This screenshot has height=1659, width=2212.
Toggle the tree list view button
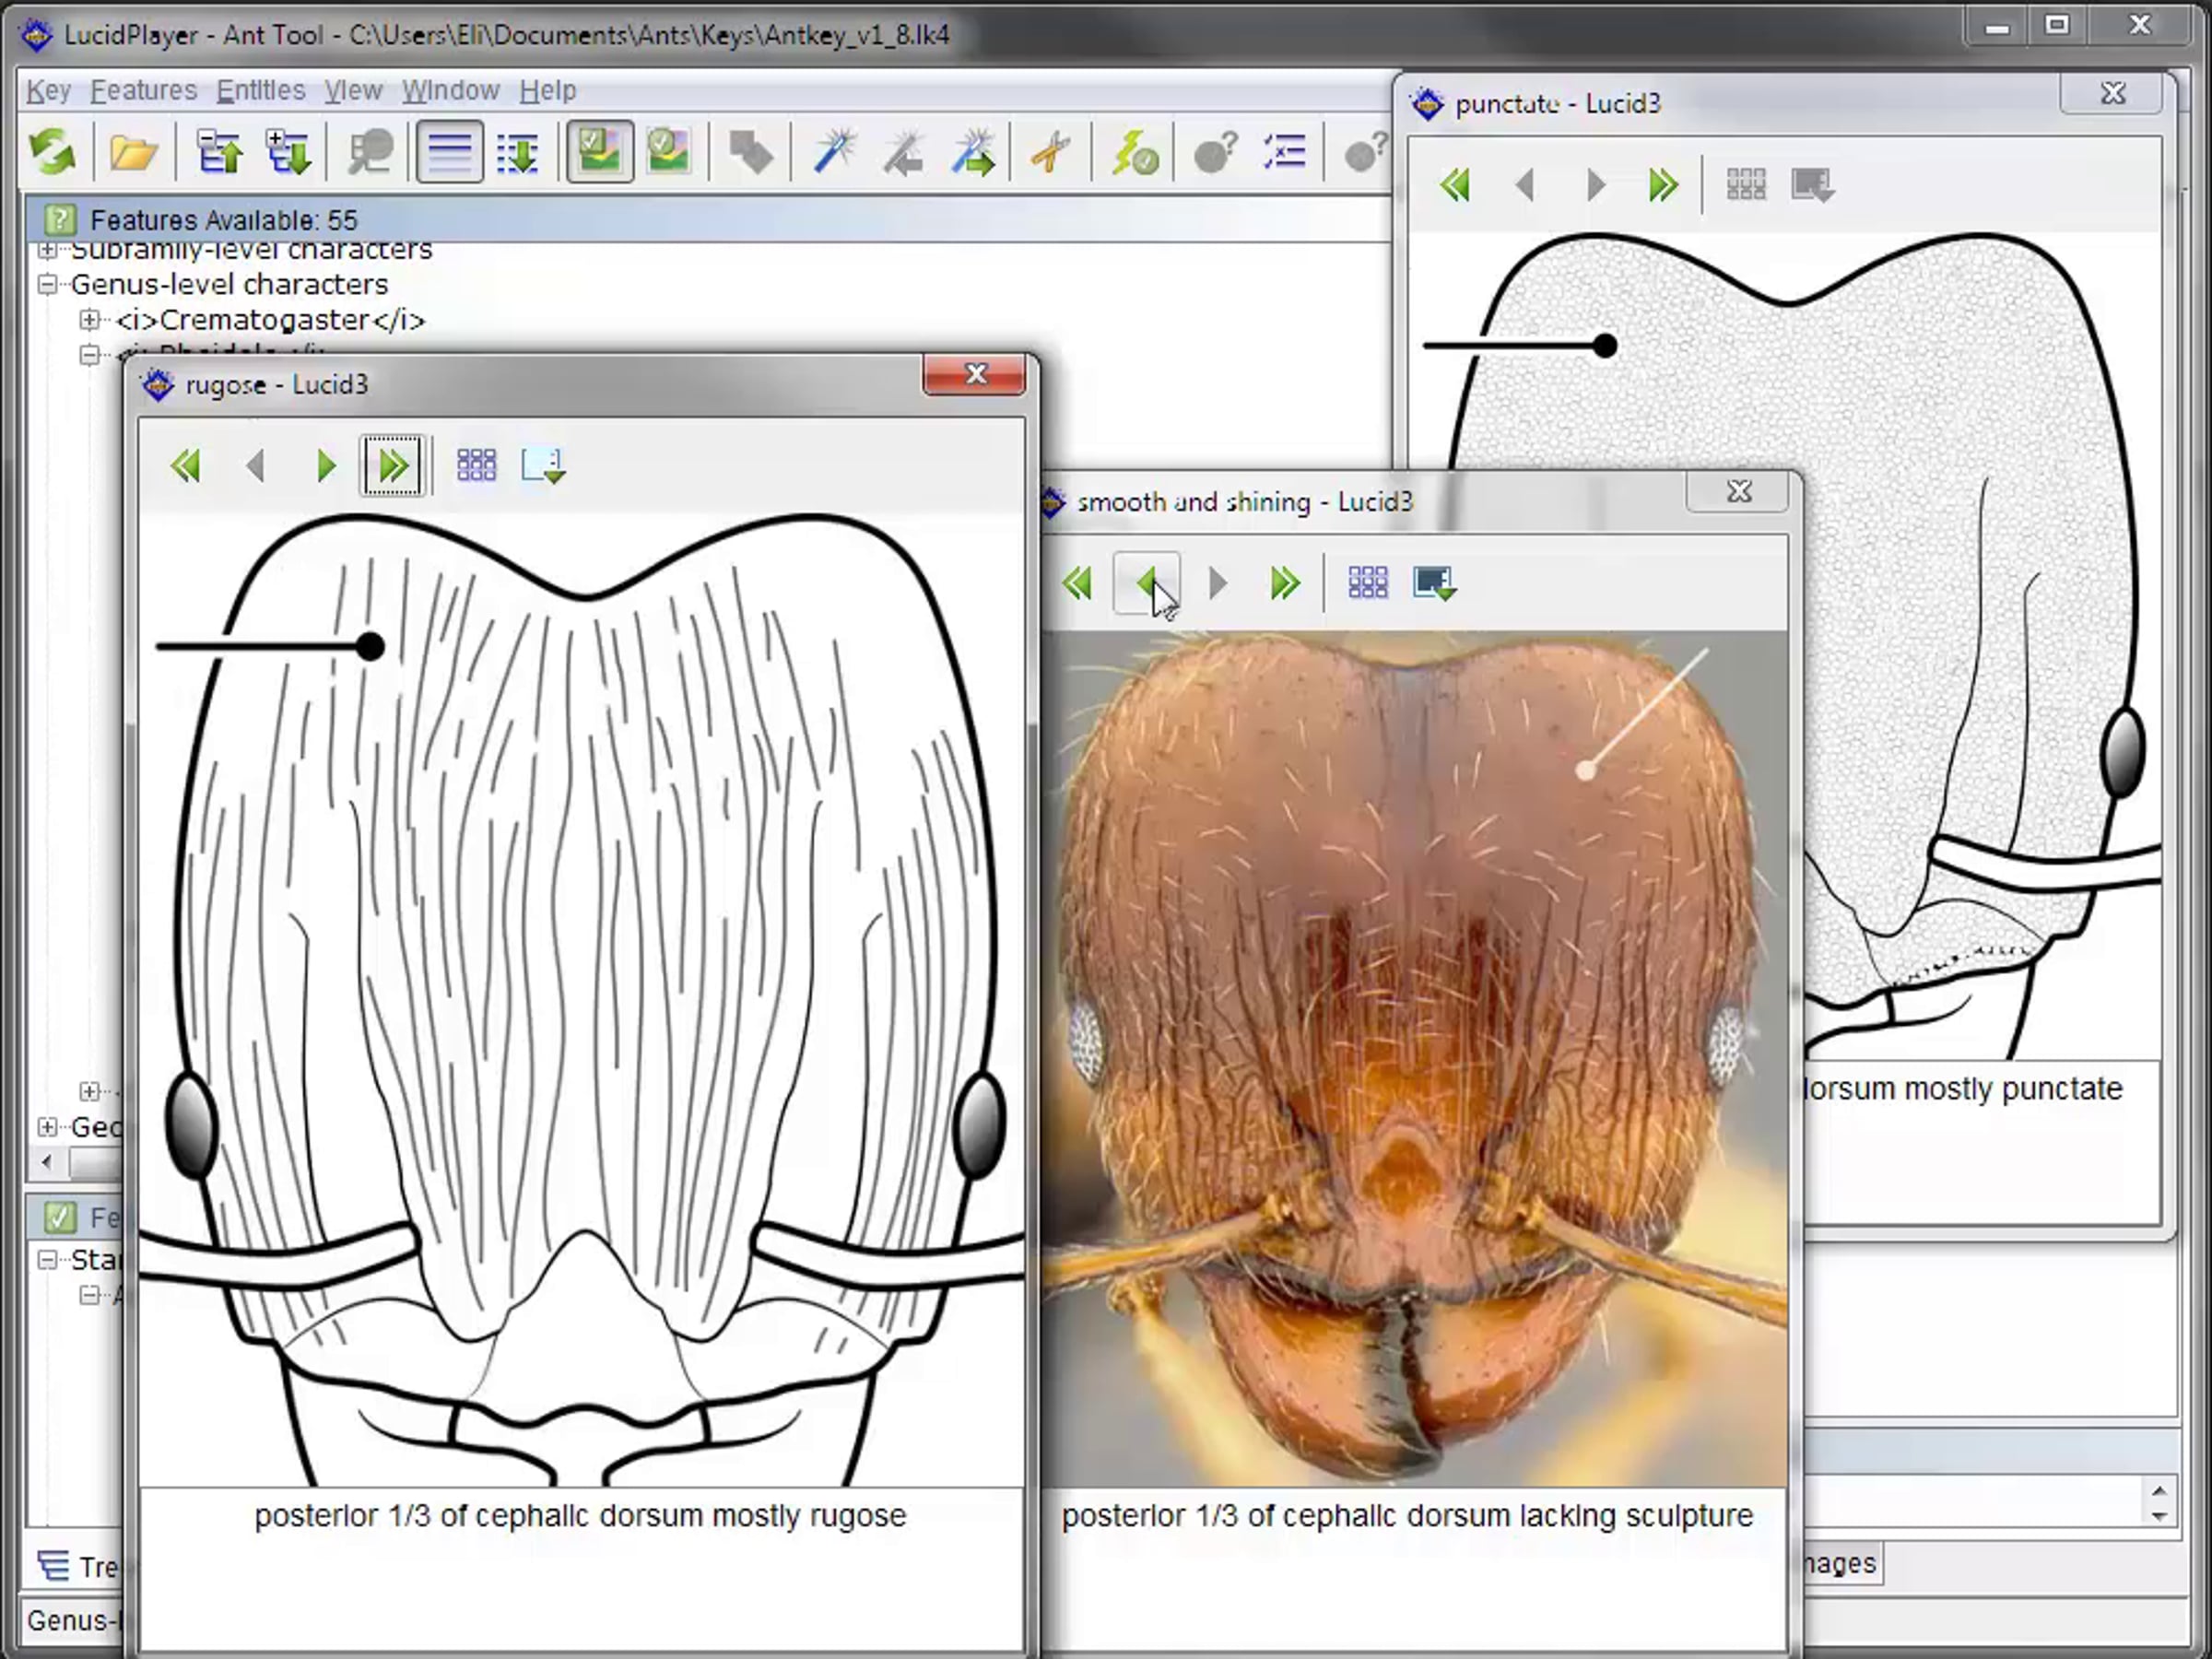(449, 153)
